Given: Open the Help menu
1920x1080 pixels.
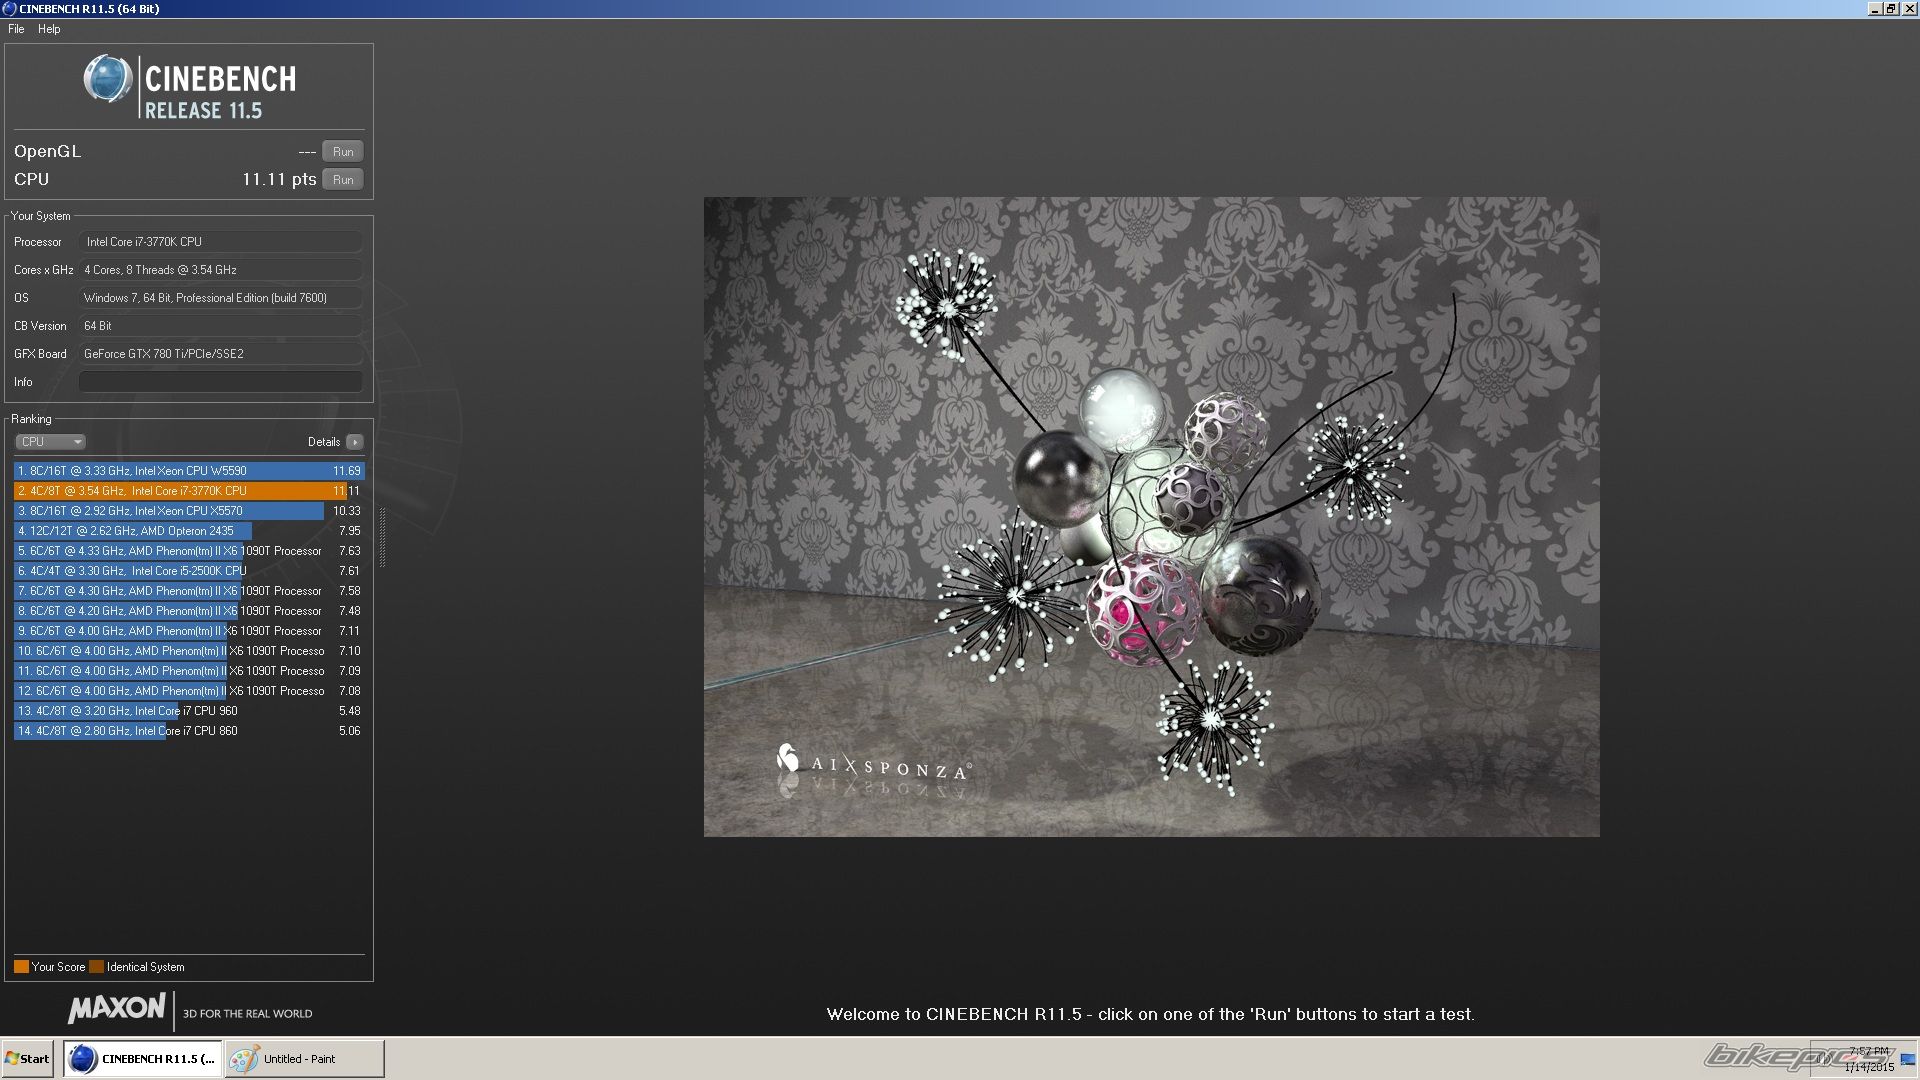Looking at the screenshot, I should pos(49,29).
